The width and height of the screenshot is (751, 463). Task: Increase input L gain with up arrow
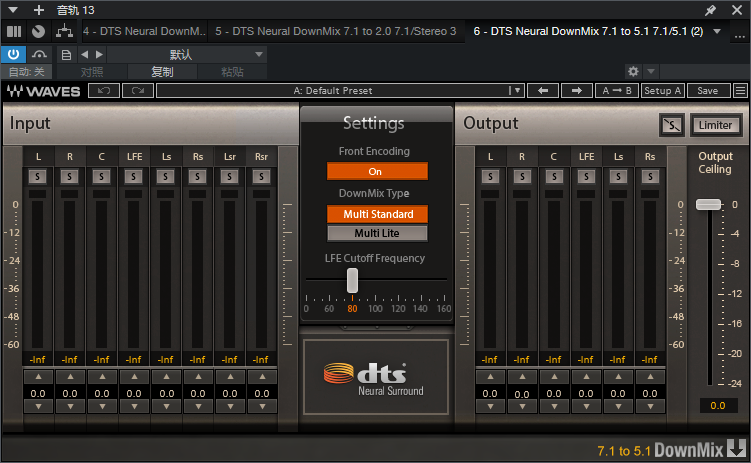pos(38,377)
